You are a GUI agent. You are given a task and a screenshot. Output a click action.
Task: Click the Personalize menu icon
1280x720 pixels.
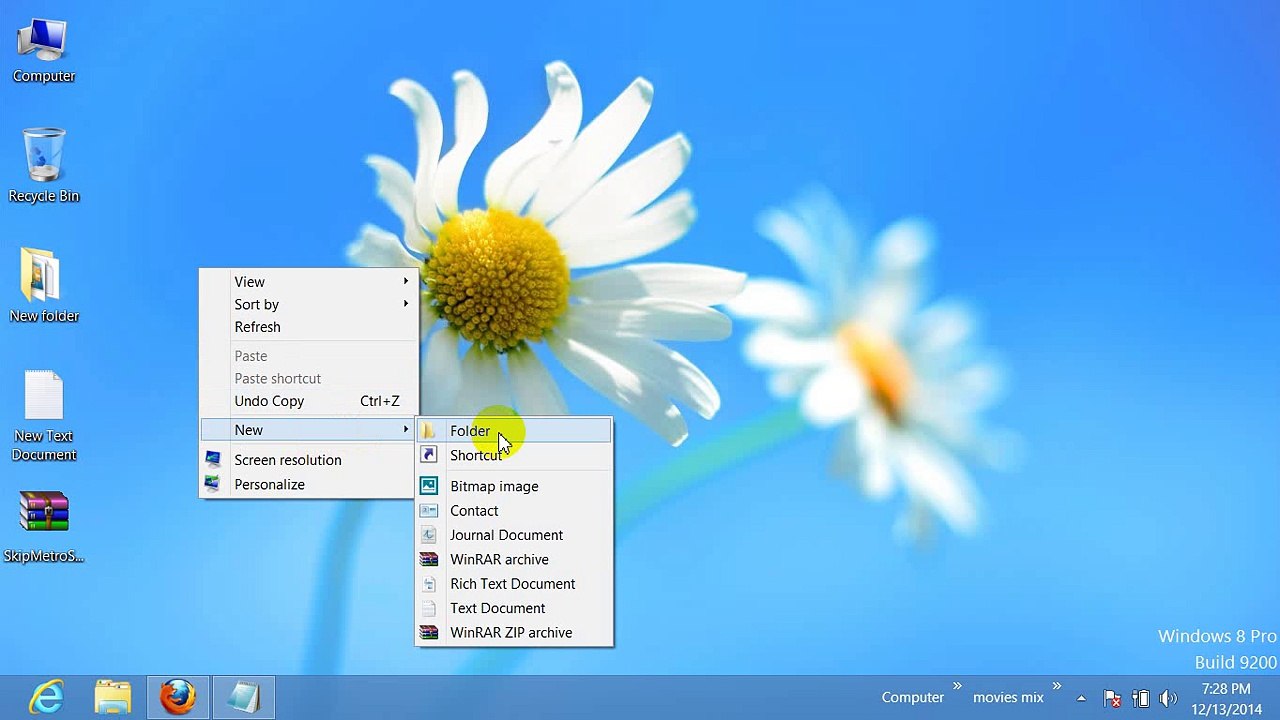(x=212, y=483)
